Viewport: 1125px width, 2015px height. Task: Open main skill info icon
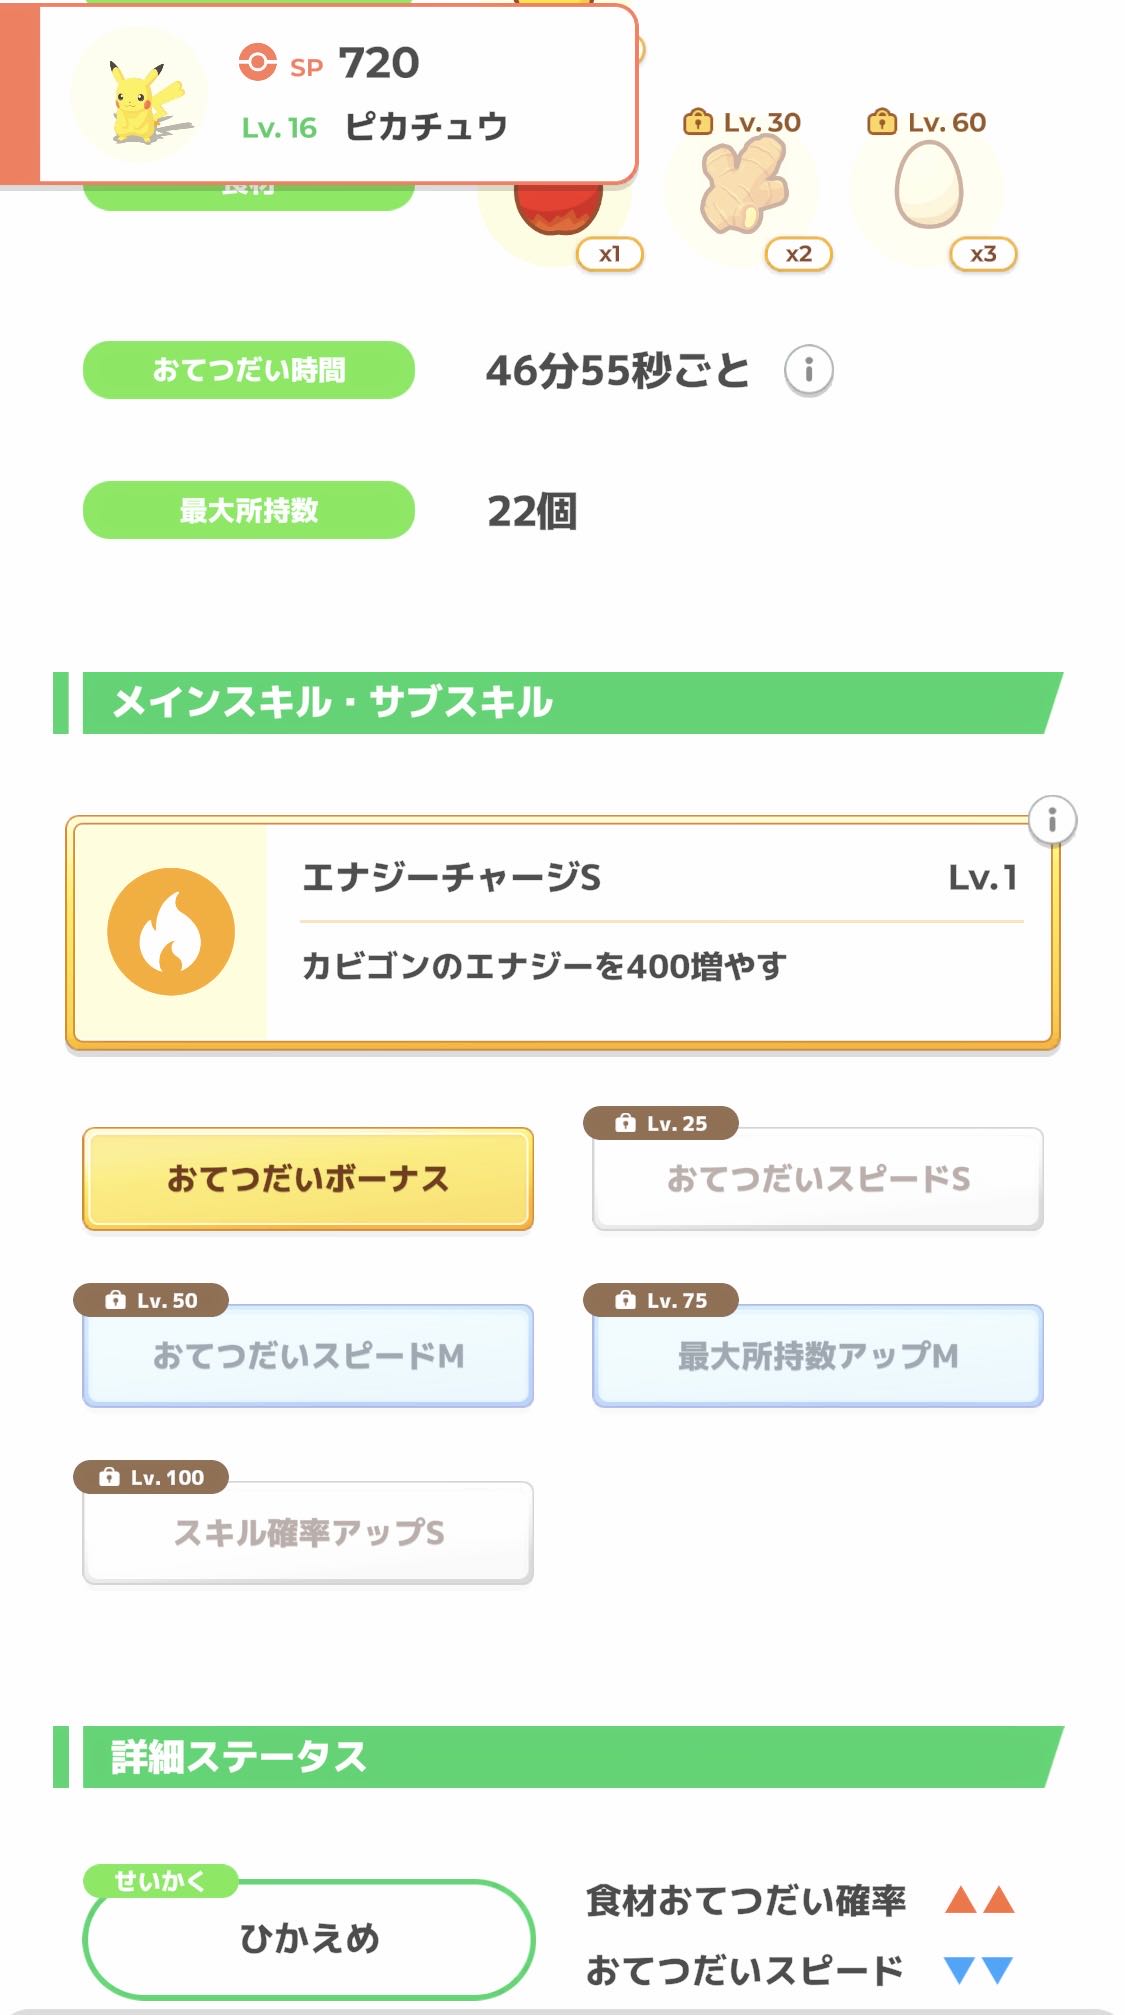click(1052, 821)
